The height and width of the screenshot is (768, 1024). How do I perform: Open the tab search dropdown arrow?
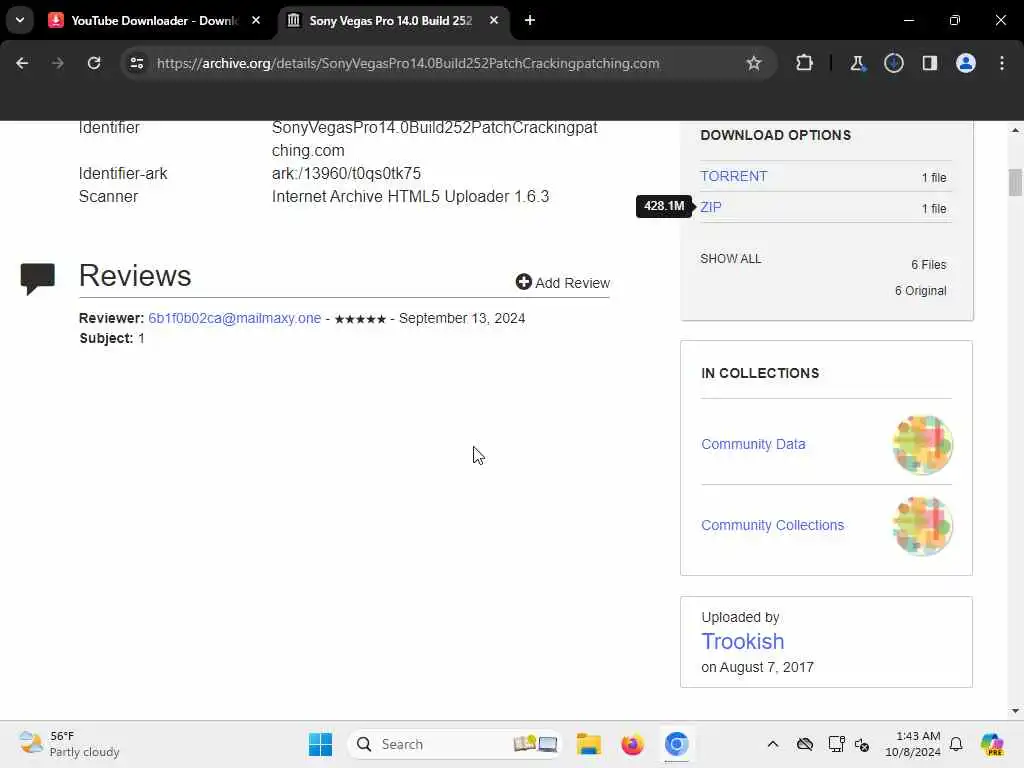[20, 20]
